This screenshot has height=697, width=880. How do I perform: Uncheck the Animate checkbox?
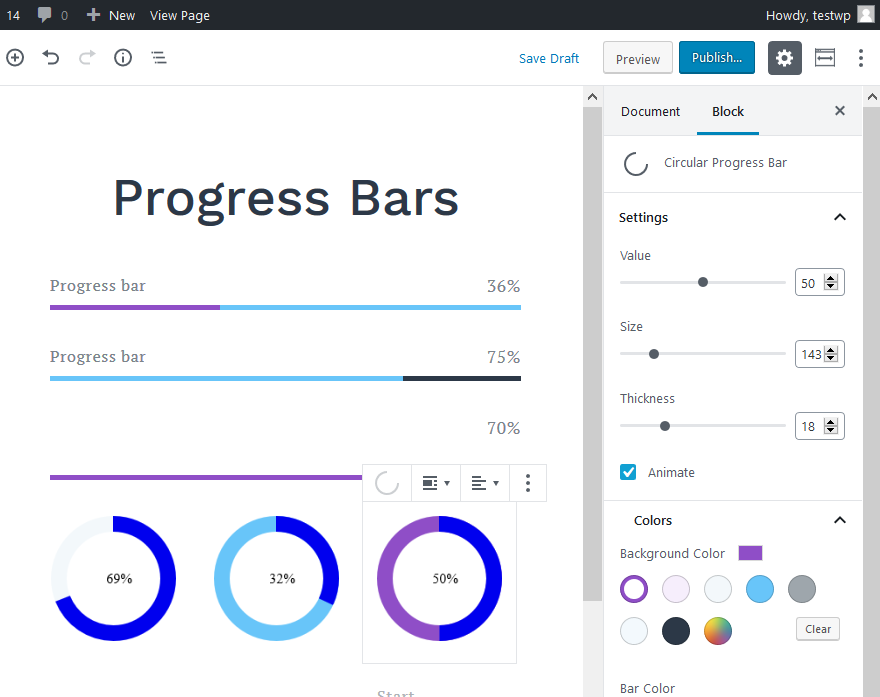click(628, 472)
